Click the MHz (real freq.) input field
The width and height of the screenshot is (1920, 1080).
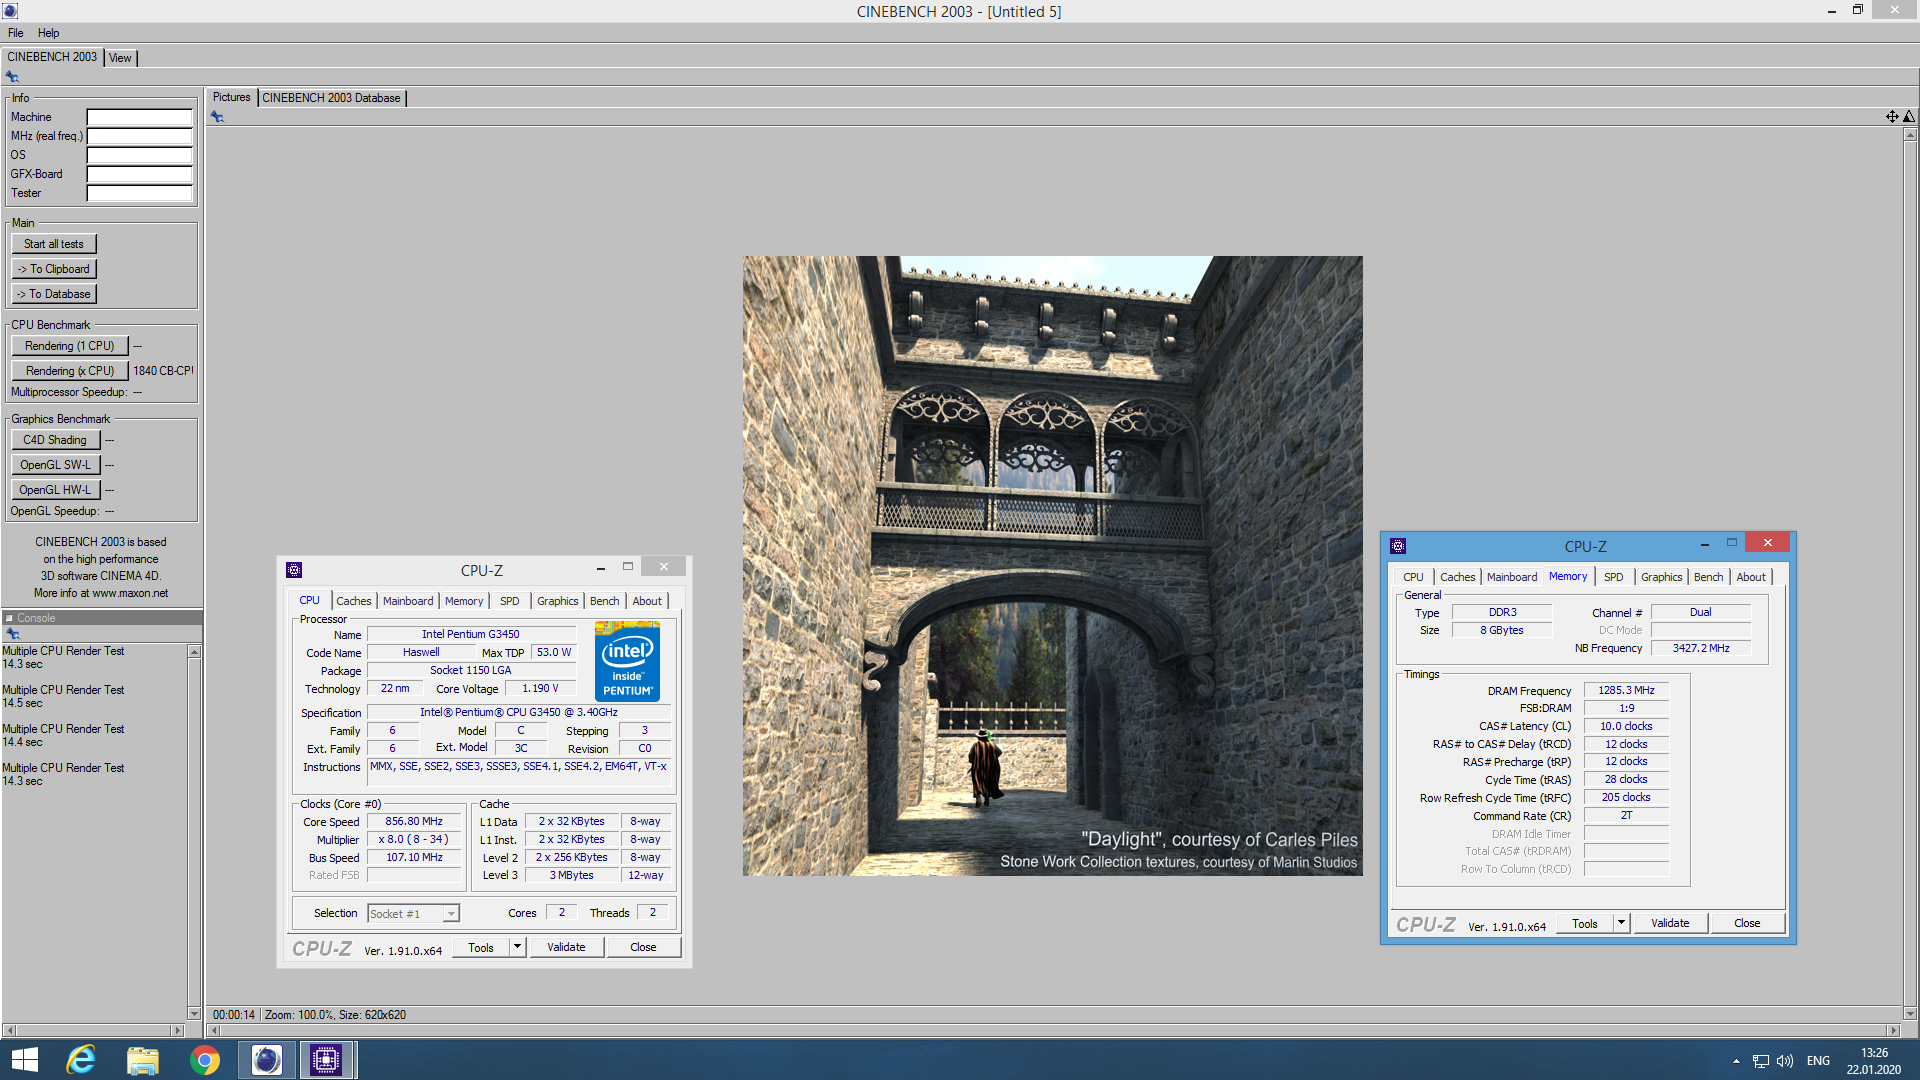[139, 136]
